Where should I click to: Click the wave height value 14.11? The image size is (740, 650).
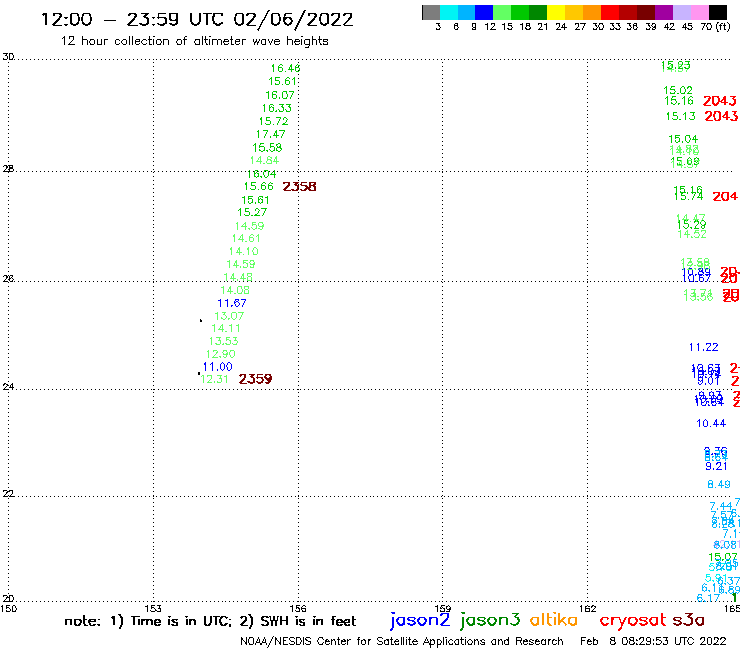[226, 328]
